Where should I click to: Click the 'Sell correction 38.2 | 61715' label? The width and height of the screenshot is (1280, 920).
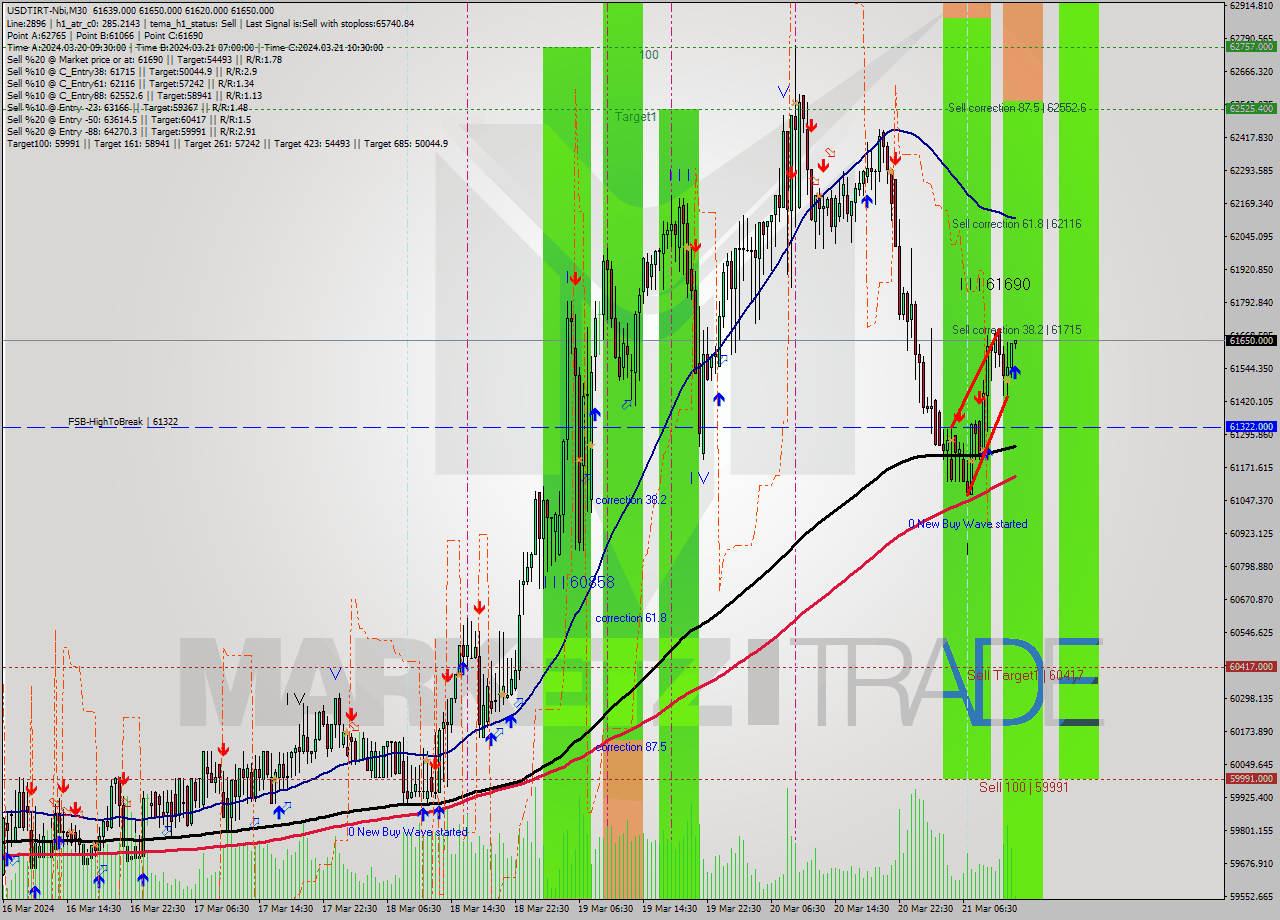point(1017,330)
